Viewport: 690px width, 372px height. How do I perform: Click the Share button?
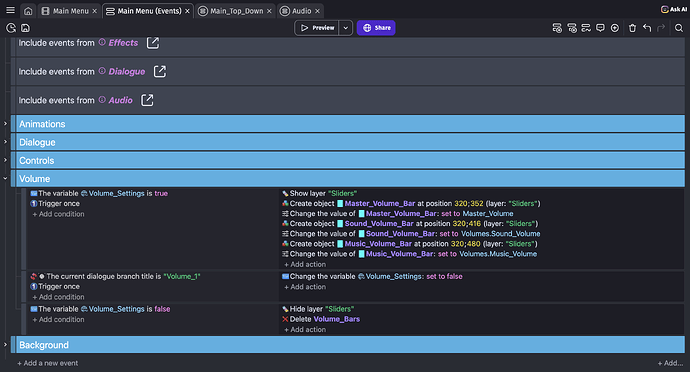coord(376,28)
